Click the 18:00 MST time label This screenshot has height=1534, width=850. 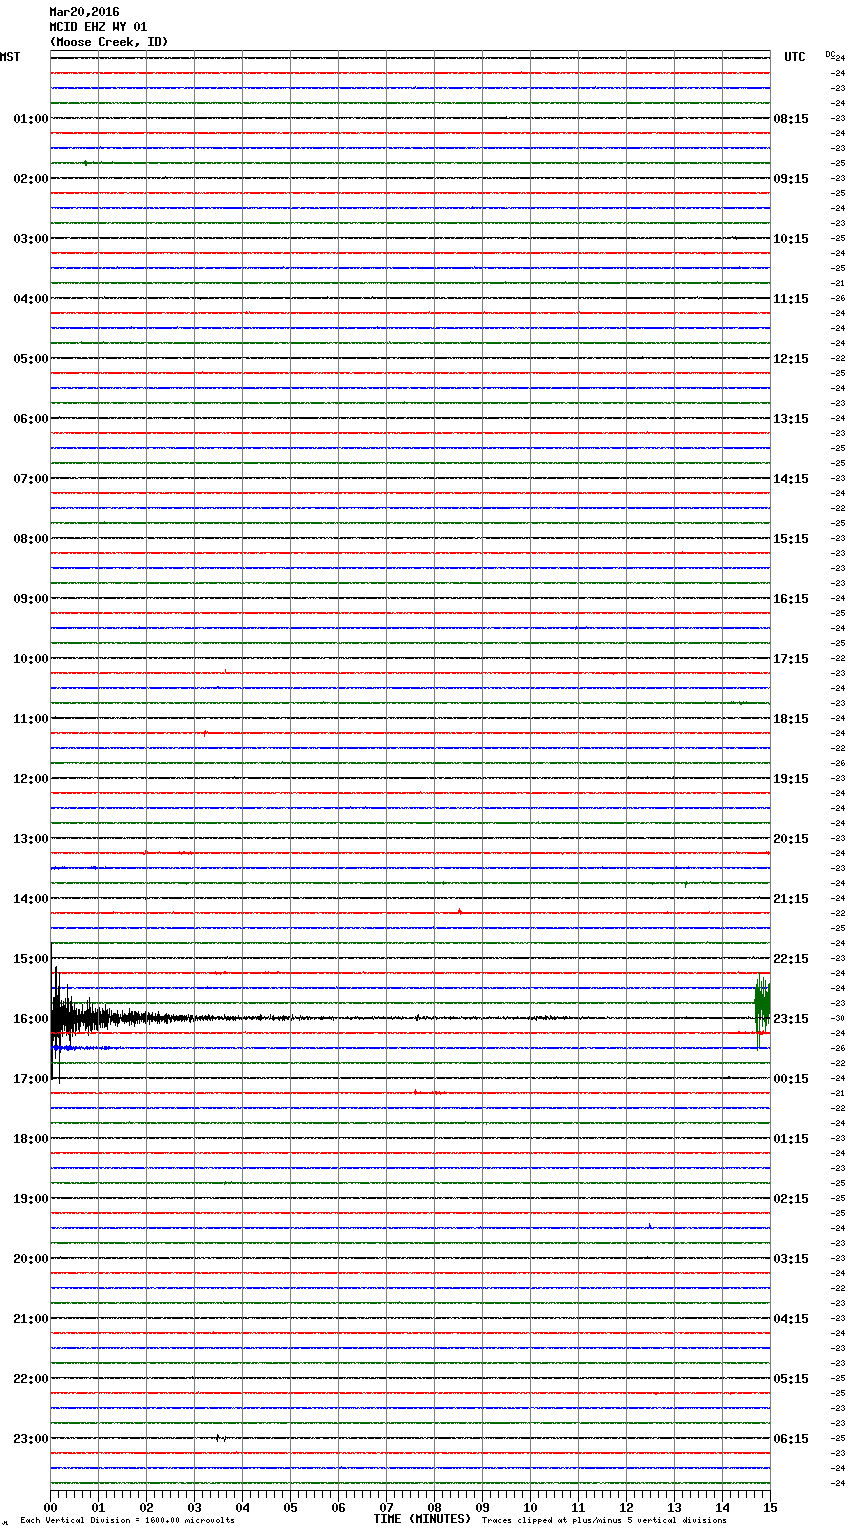(x=31, y=1139)
